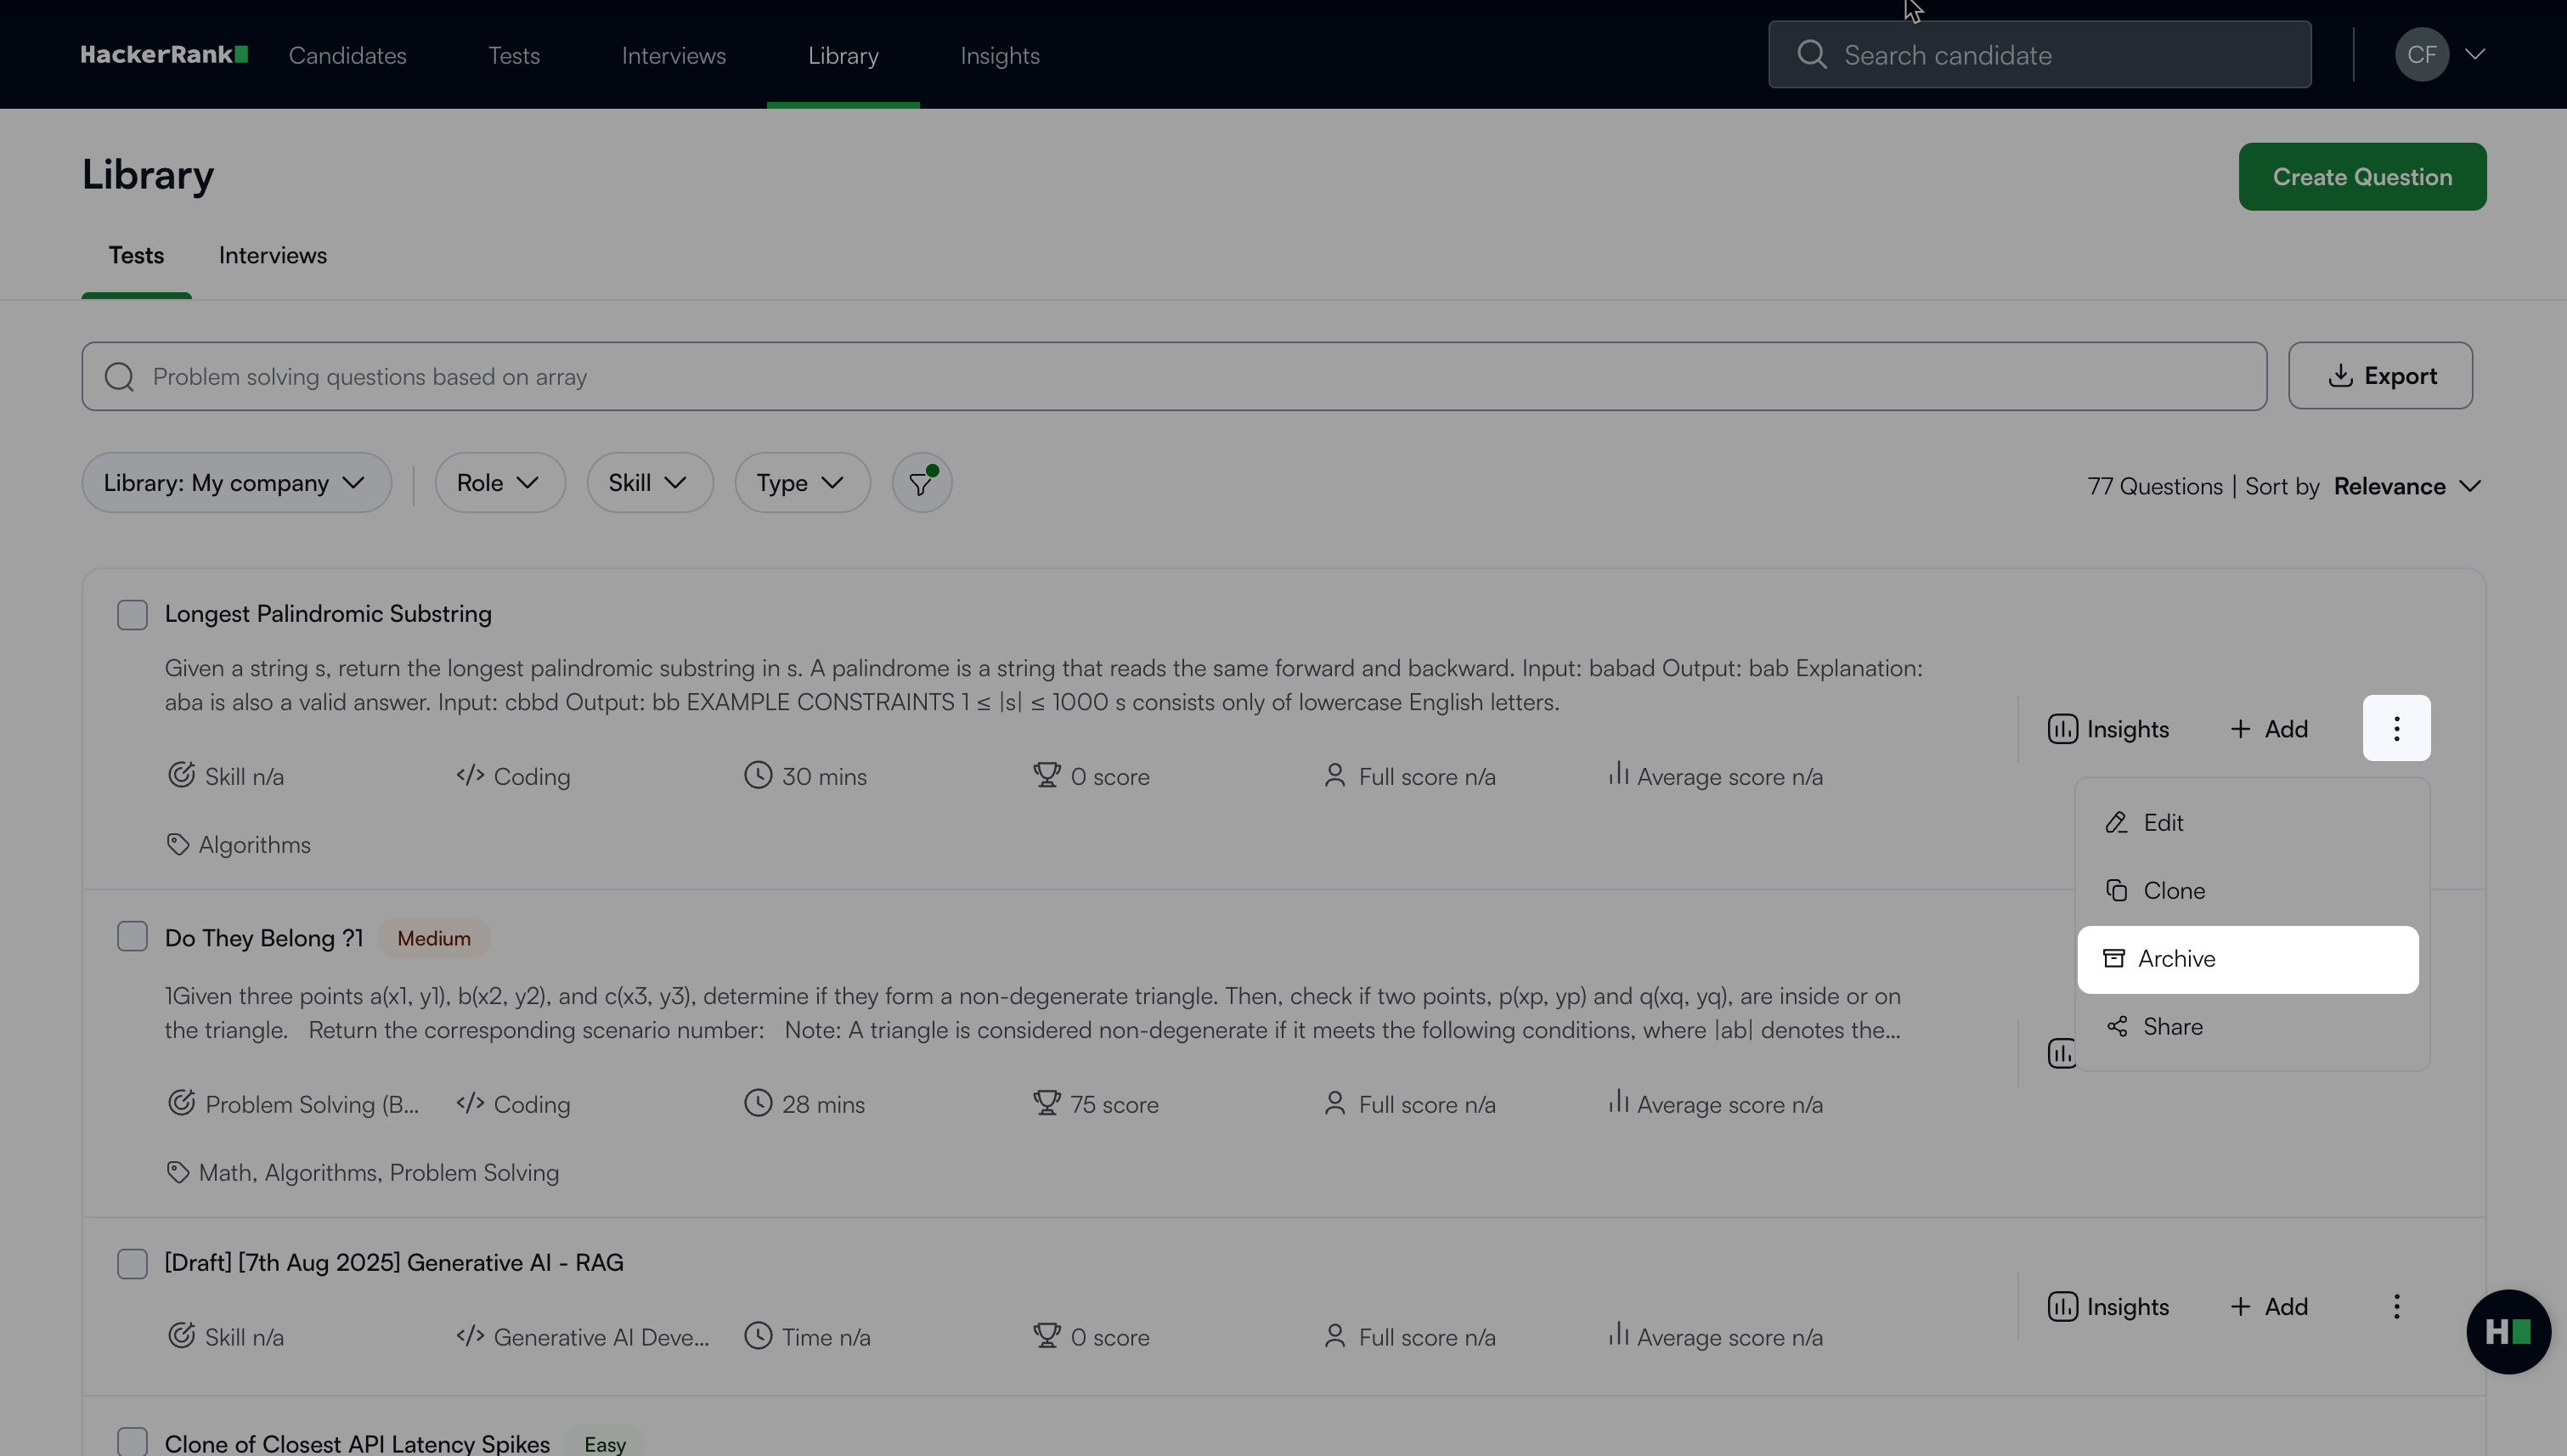Open kebab menu for Generative AI RAG question
Screen dimensions: 2567x1456
pos(2396,1306)
